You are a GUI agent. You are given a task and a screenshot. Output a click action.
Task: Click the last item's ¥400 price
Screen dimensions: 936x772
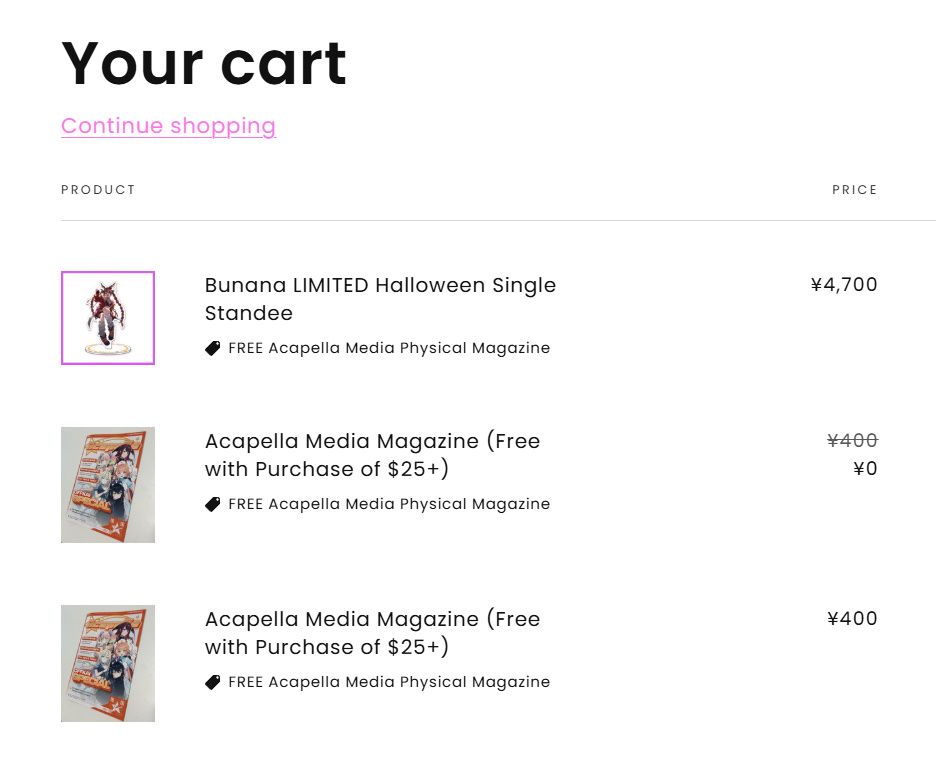pyautogui.click(x=852, y=619)
